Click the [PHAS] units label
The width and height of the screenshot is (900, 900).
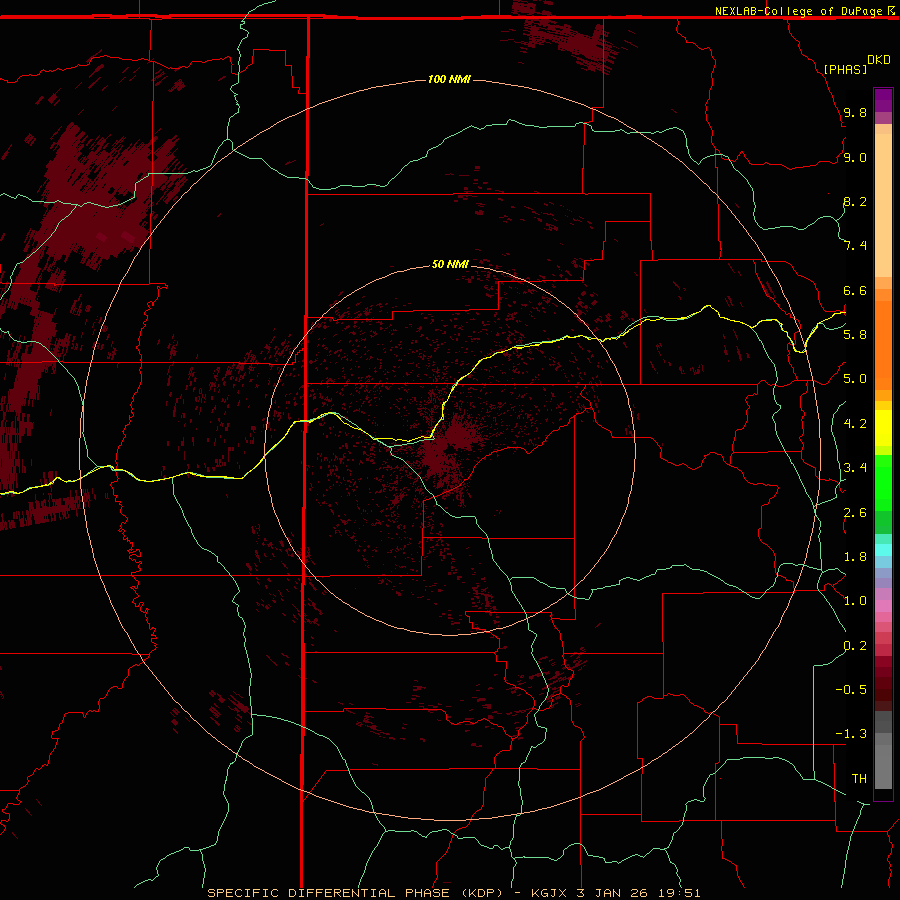[x=845, y=69]
